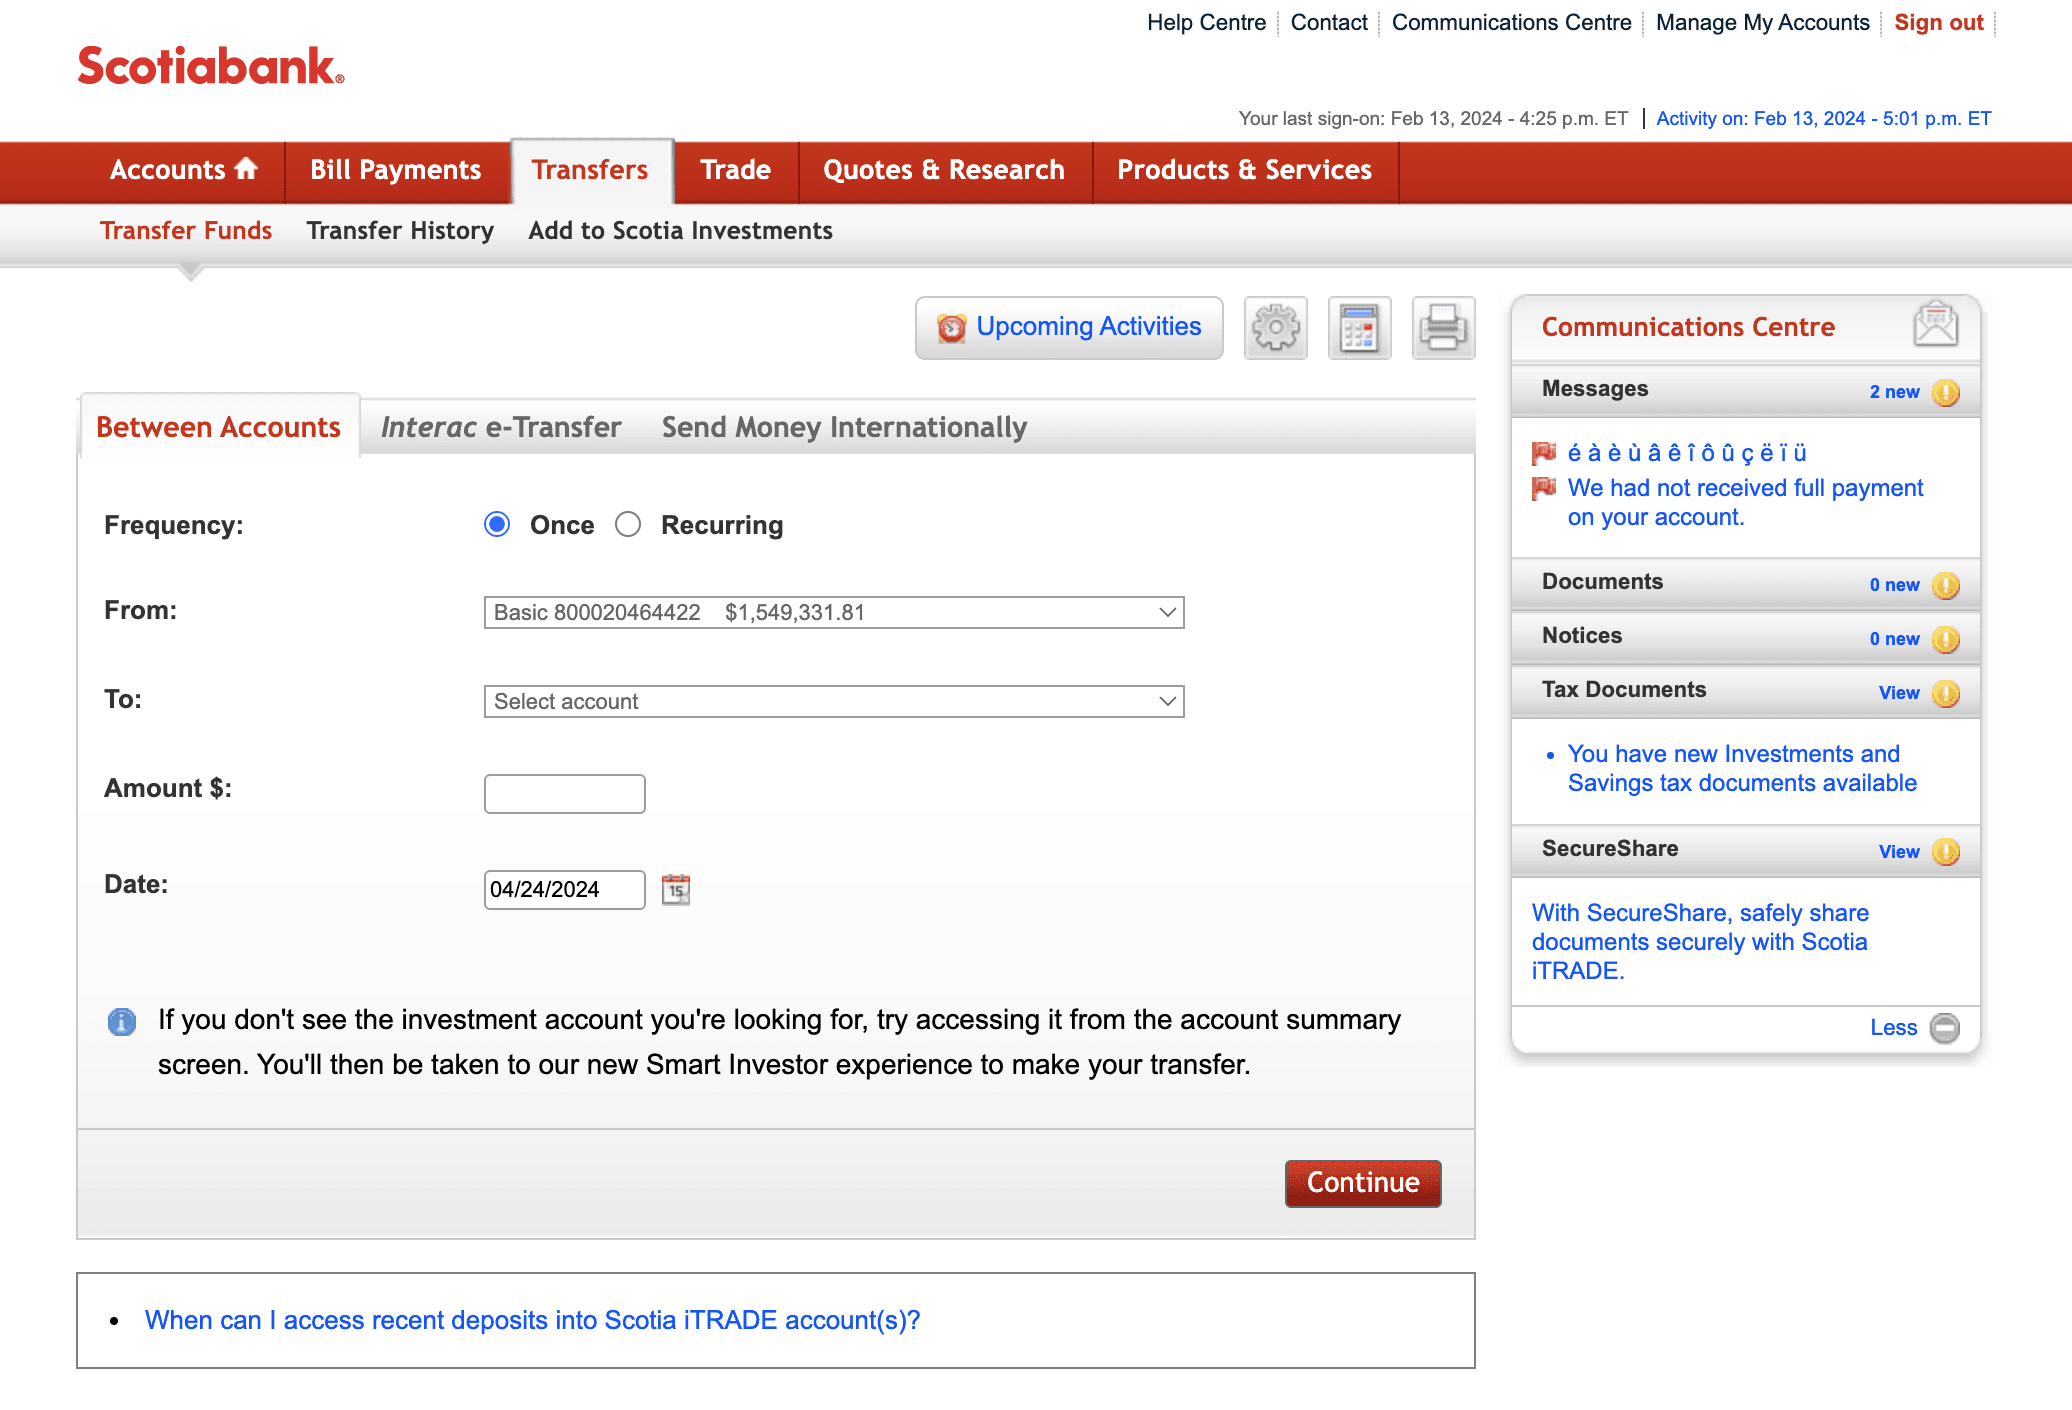Switch to Interac e-Transfer tab
This screenshot has width=2072, height=1410.
coord(501,427)
